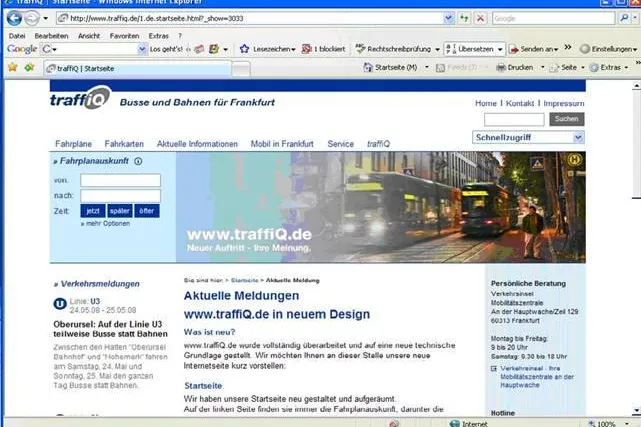
Task: Click the Google logo in the toolbar
Action: [x=22, y=49]
